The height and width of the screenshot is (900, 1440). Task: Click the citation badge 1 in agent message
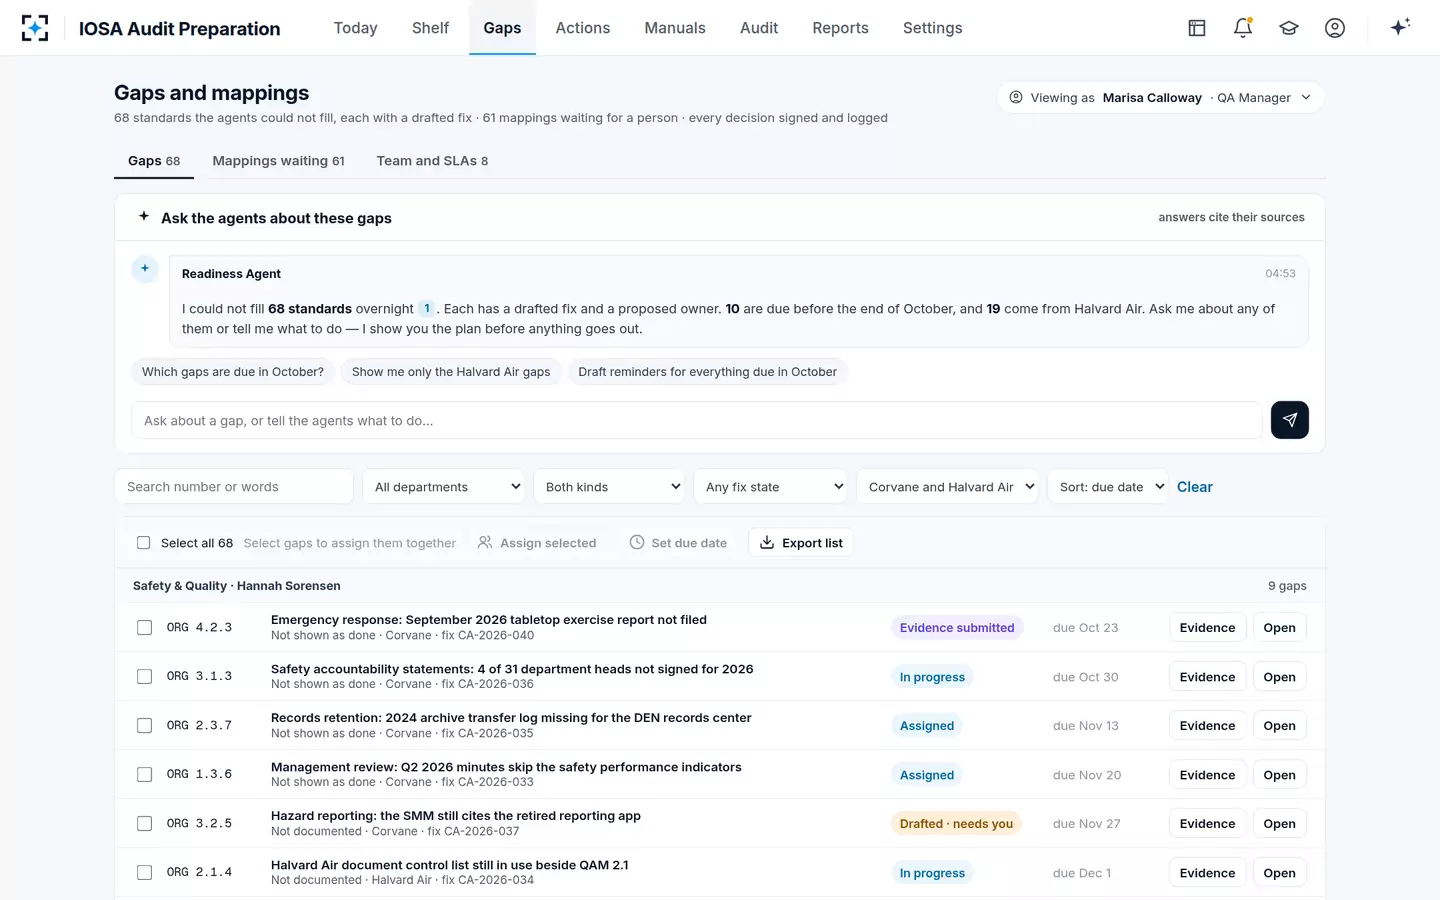tap(426, 308)
